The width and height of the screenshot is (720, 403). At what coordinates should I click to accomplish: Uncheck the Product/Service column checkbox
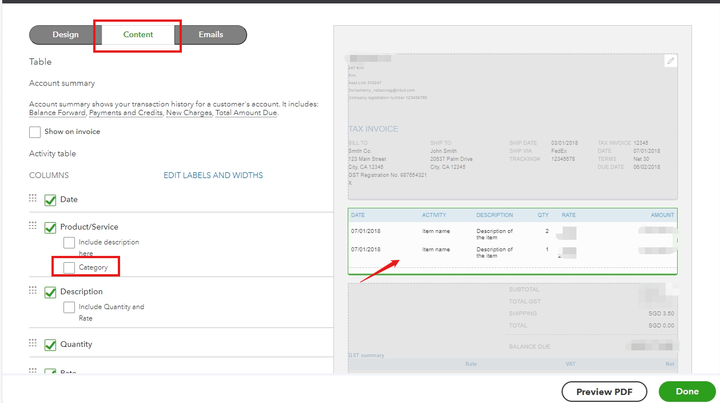(50, 228)
